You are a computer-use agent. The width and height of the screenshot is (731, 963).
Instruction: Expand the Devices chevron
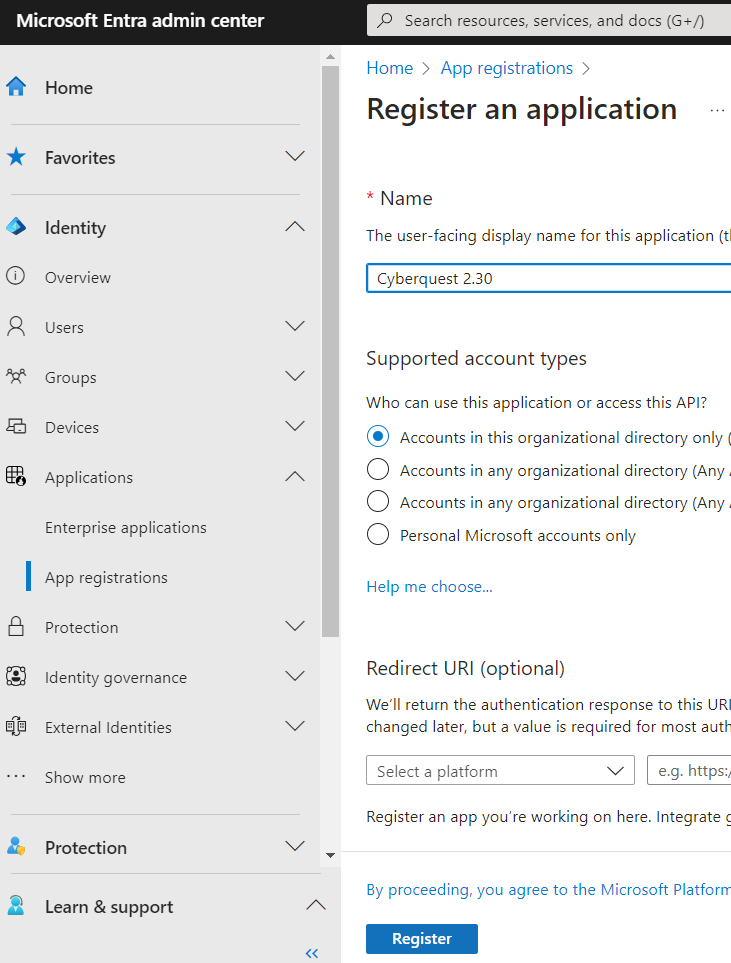(x=295, y=426)
